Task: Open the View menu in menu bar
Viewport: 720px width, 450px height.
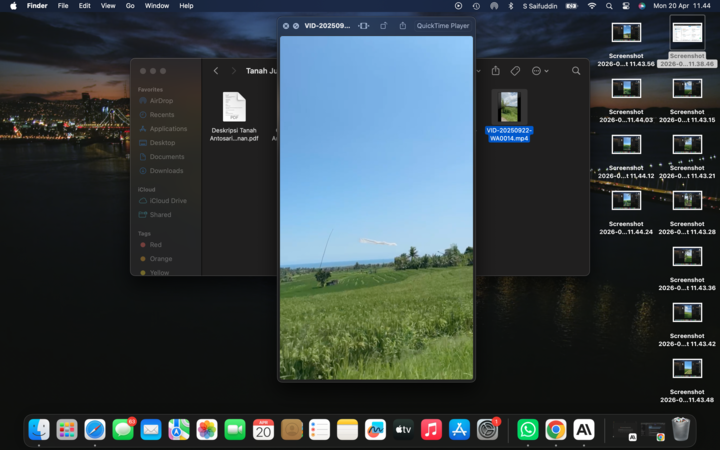Action: pos(108,6)
